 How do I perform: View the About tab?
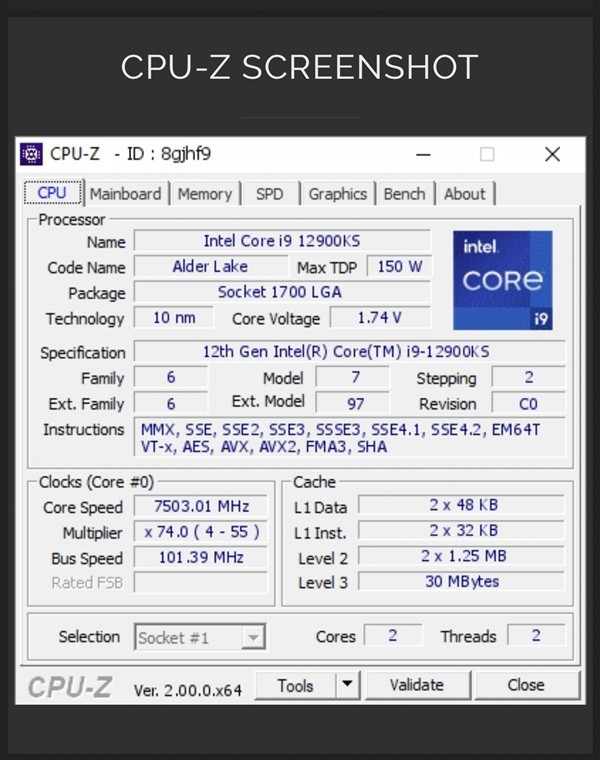(x=464, y=194)
